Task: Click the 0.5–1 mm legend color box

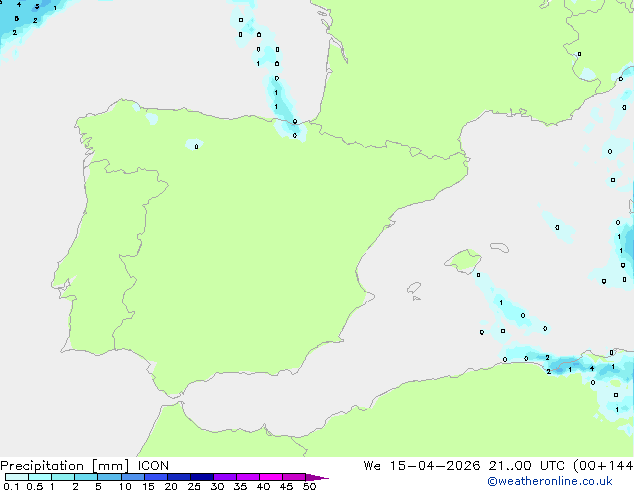Action: (40, 477)
